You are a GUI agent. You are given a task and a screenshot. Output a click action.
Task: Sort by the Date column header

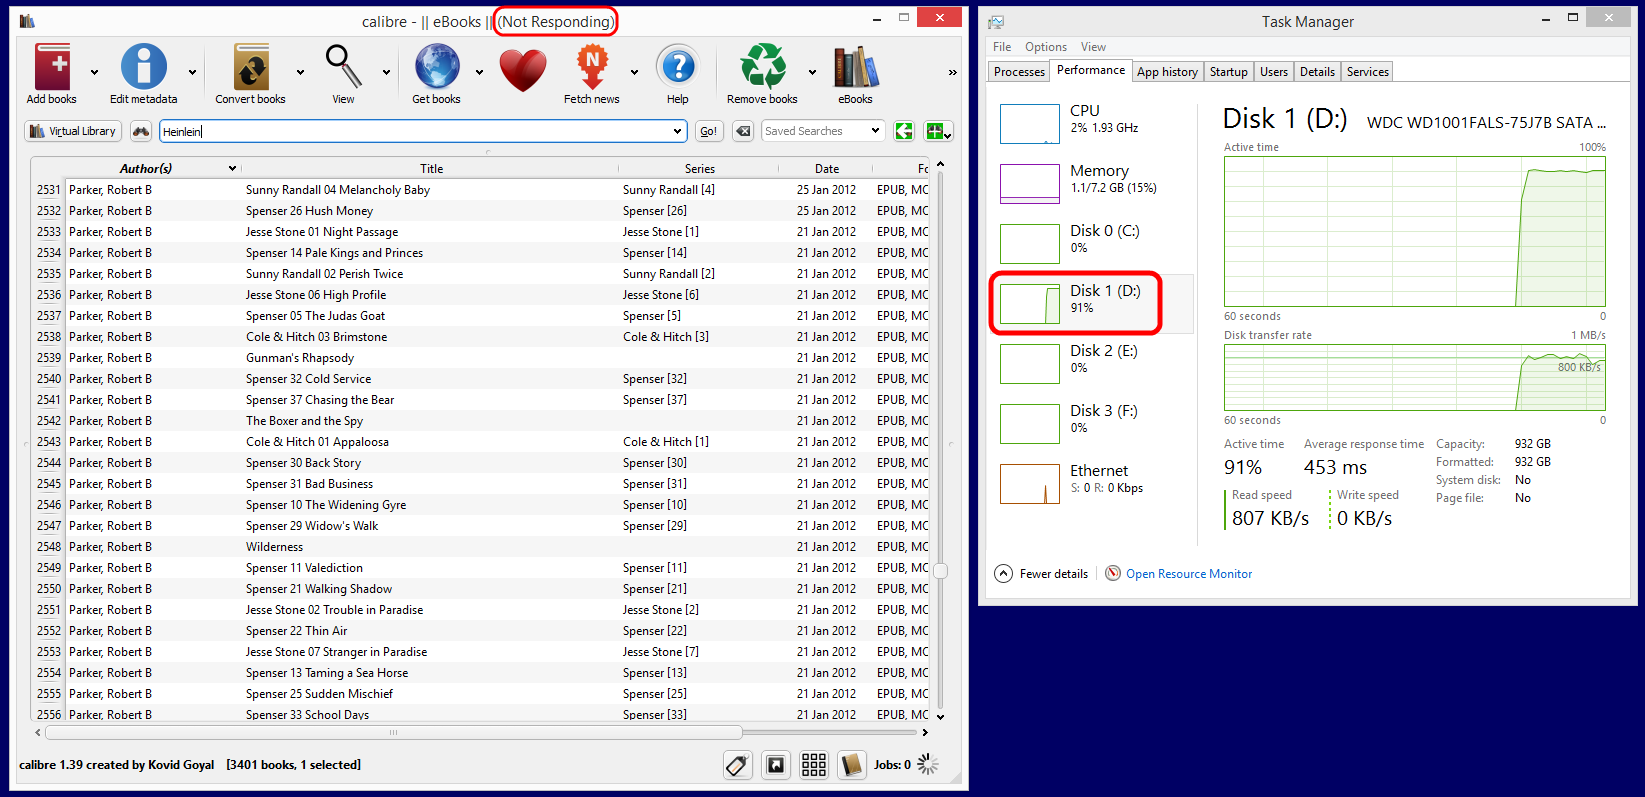click(x=827, y=168)
